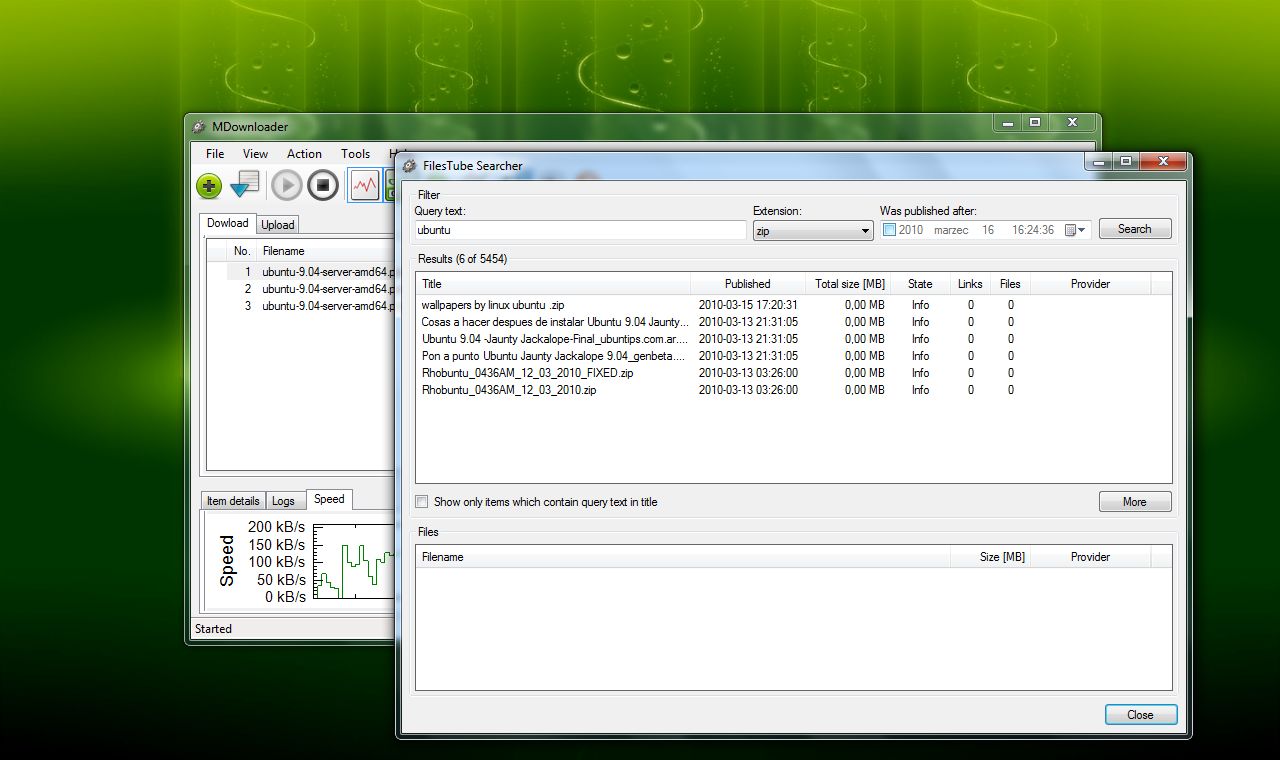Click the Provider column header in results
The height and width of the screenshot is (760, 1280).
click(1090, 284)
